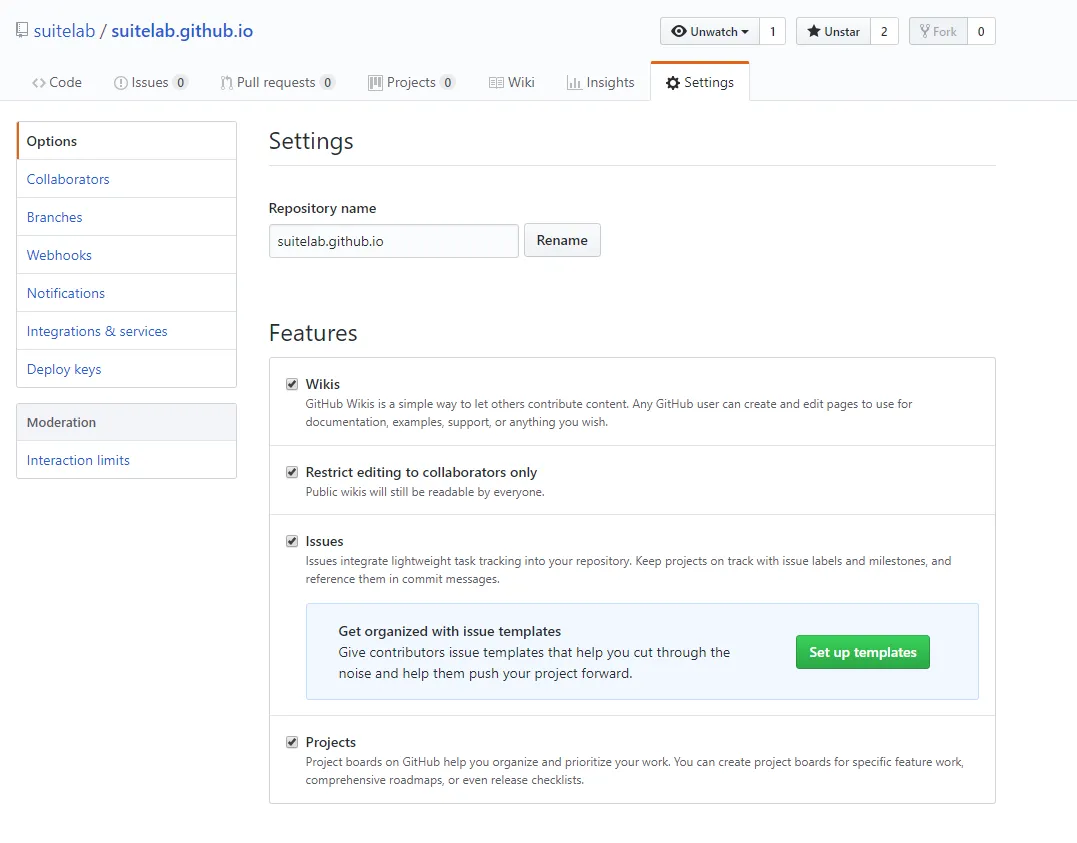This screenshot has width=1077, height=843.
Task: Open the Unwatch dropdown menu
Action: click(710, 32)
